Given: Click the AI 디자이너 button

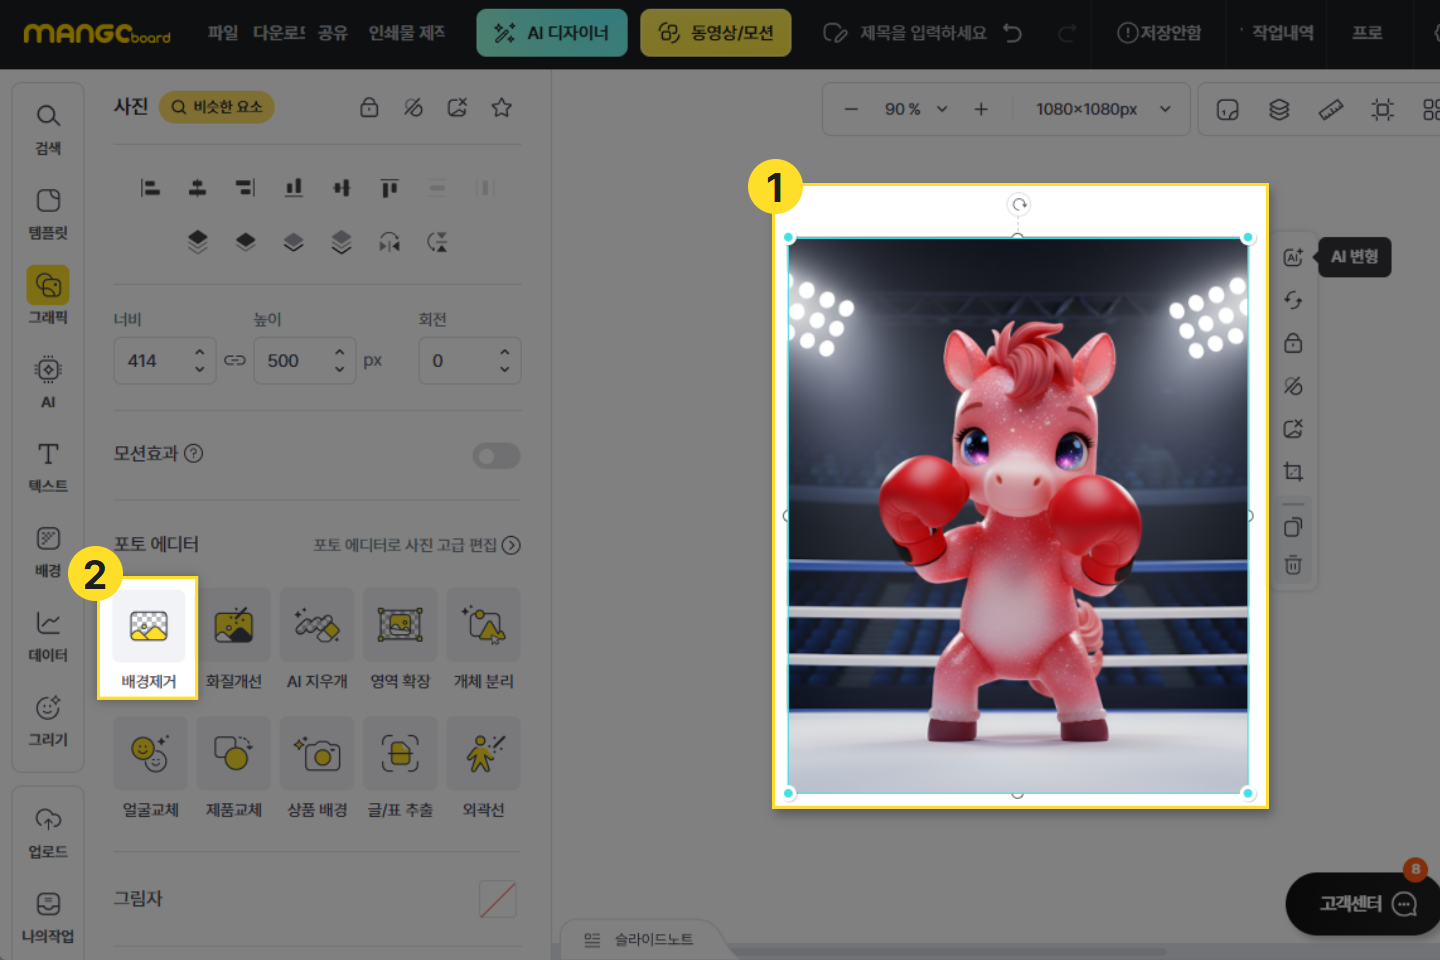Looking at the screenshot, I should pyautogui.click(x=552, y=33).
